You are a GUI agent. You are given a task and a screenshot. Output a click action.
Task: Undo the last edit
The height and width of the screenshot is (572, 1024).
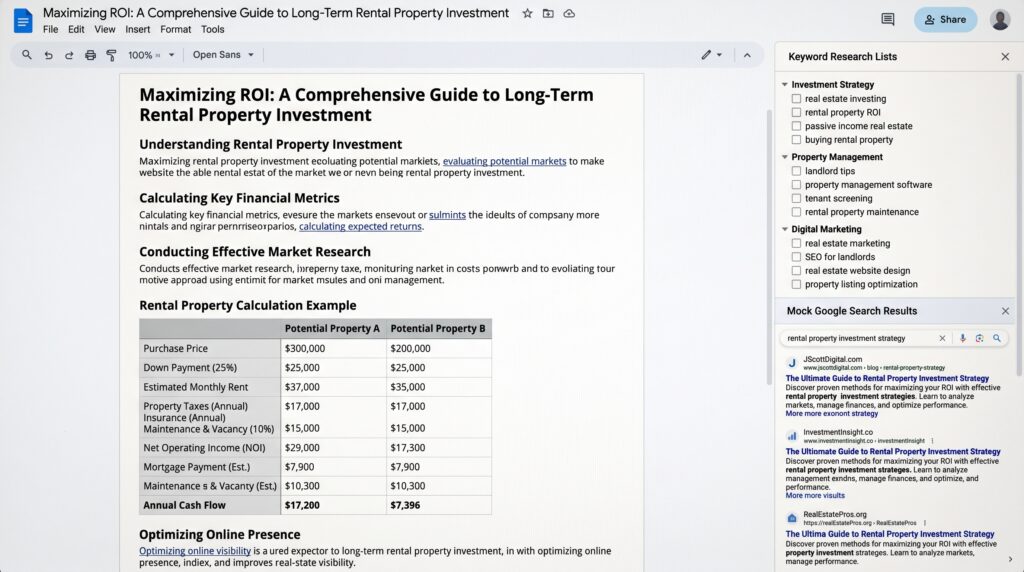point(48,56)
